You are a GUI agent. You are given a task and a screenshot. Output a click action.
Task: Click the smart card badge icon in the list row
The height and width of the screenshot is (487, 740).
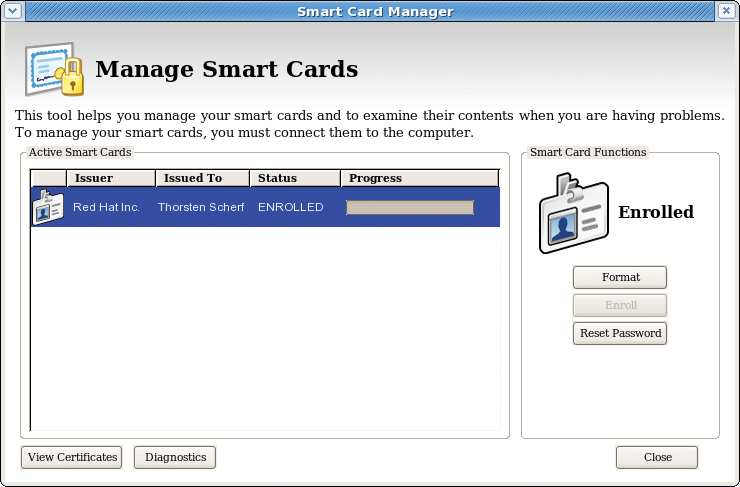[x=49, y=207]
